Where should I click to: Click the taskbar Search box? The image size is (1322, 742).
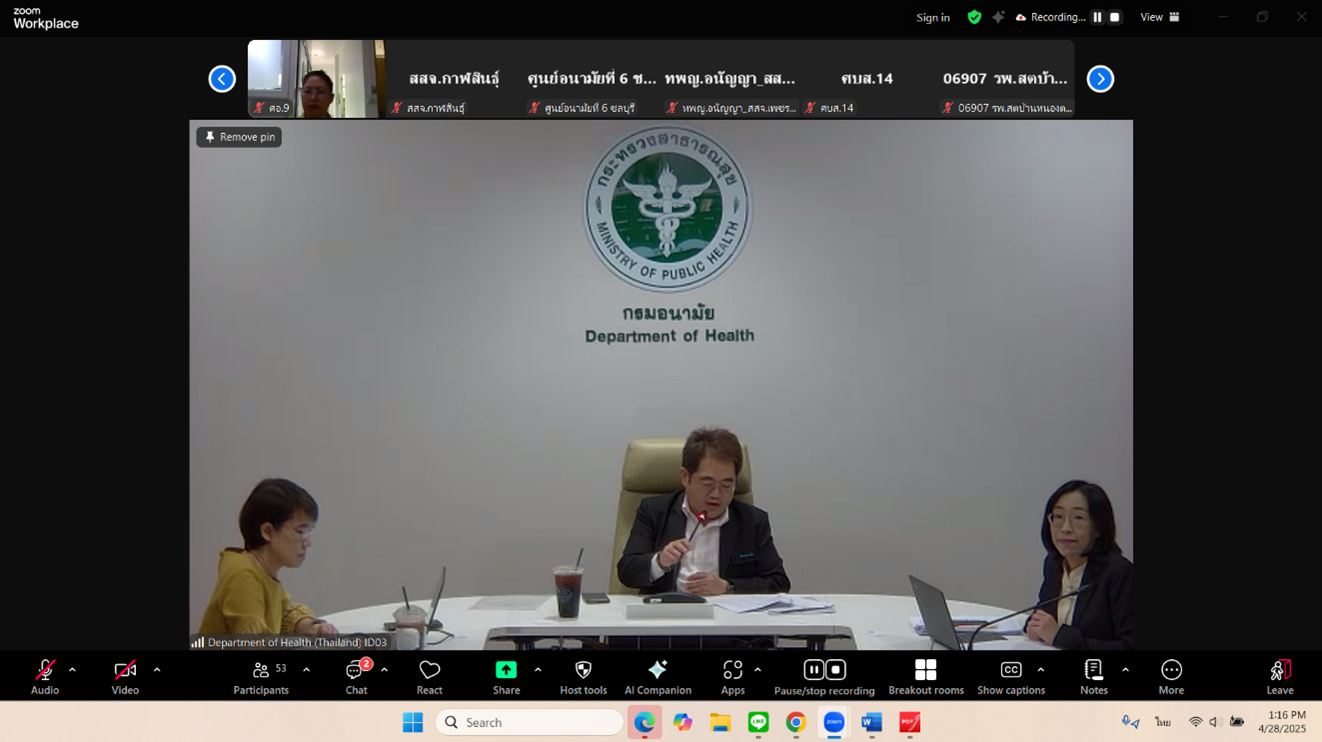click(x=529, y=722)
